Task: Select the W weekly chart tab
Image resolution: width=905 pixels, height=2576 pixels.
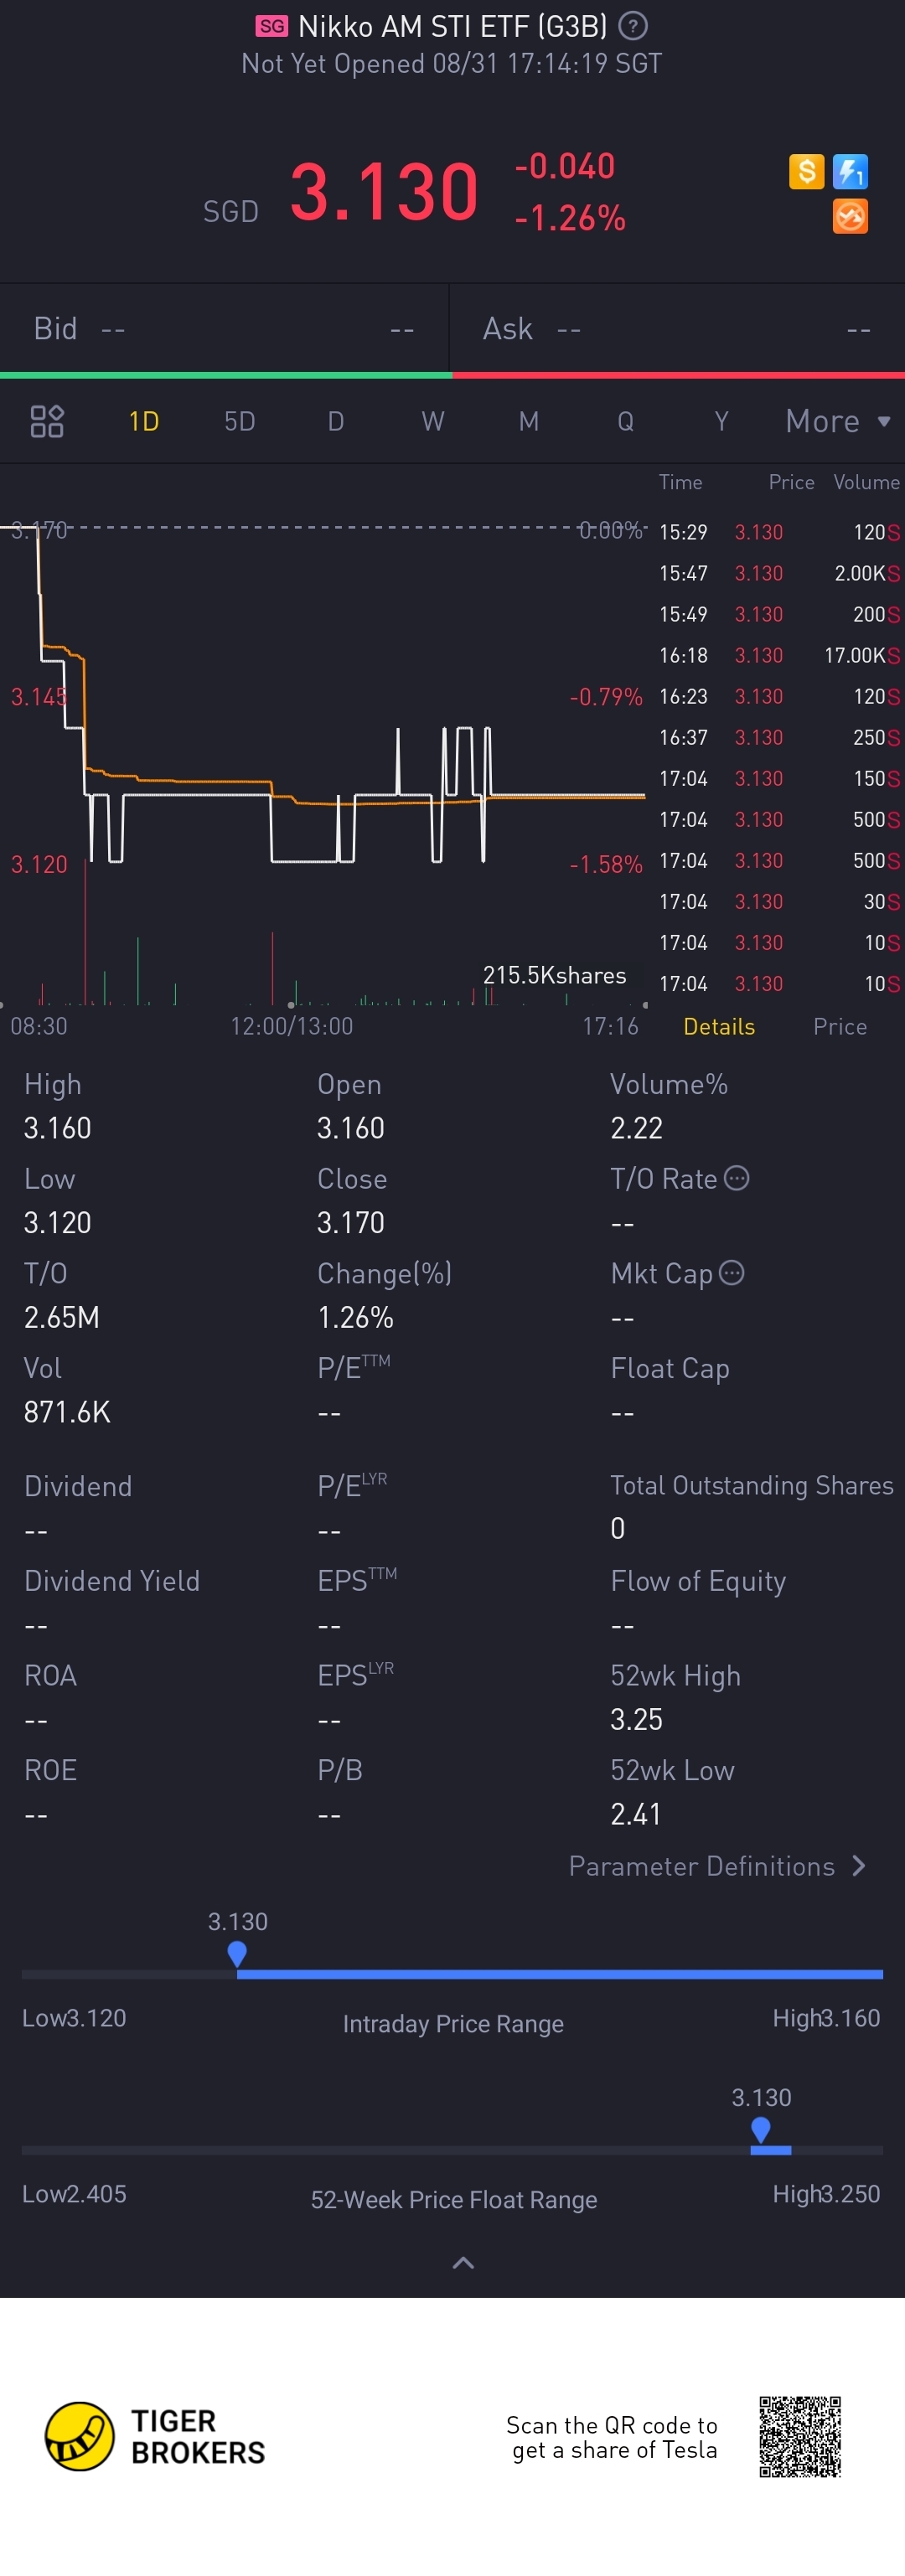Action: [x=432, y=421]
